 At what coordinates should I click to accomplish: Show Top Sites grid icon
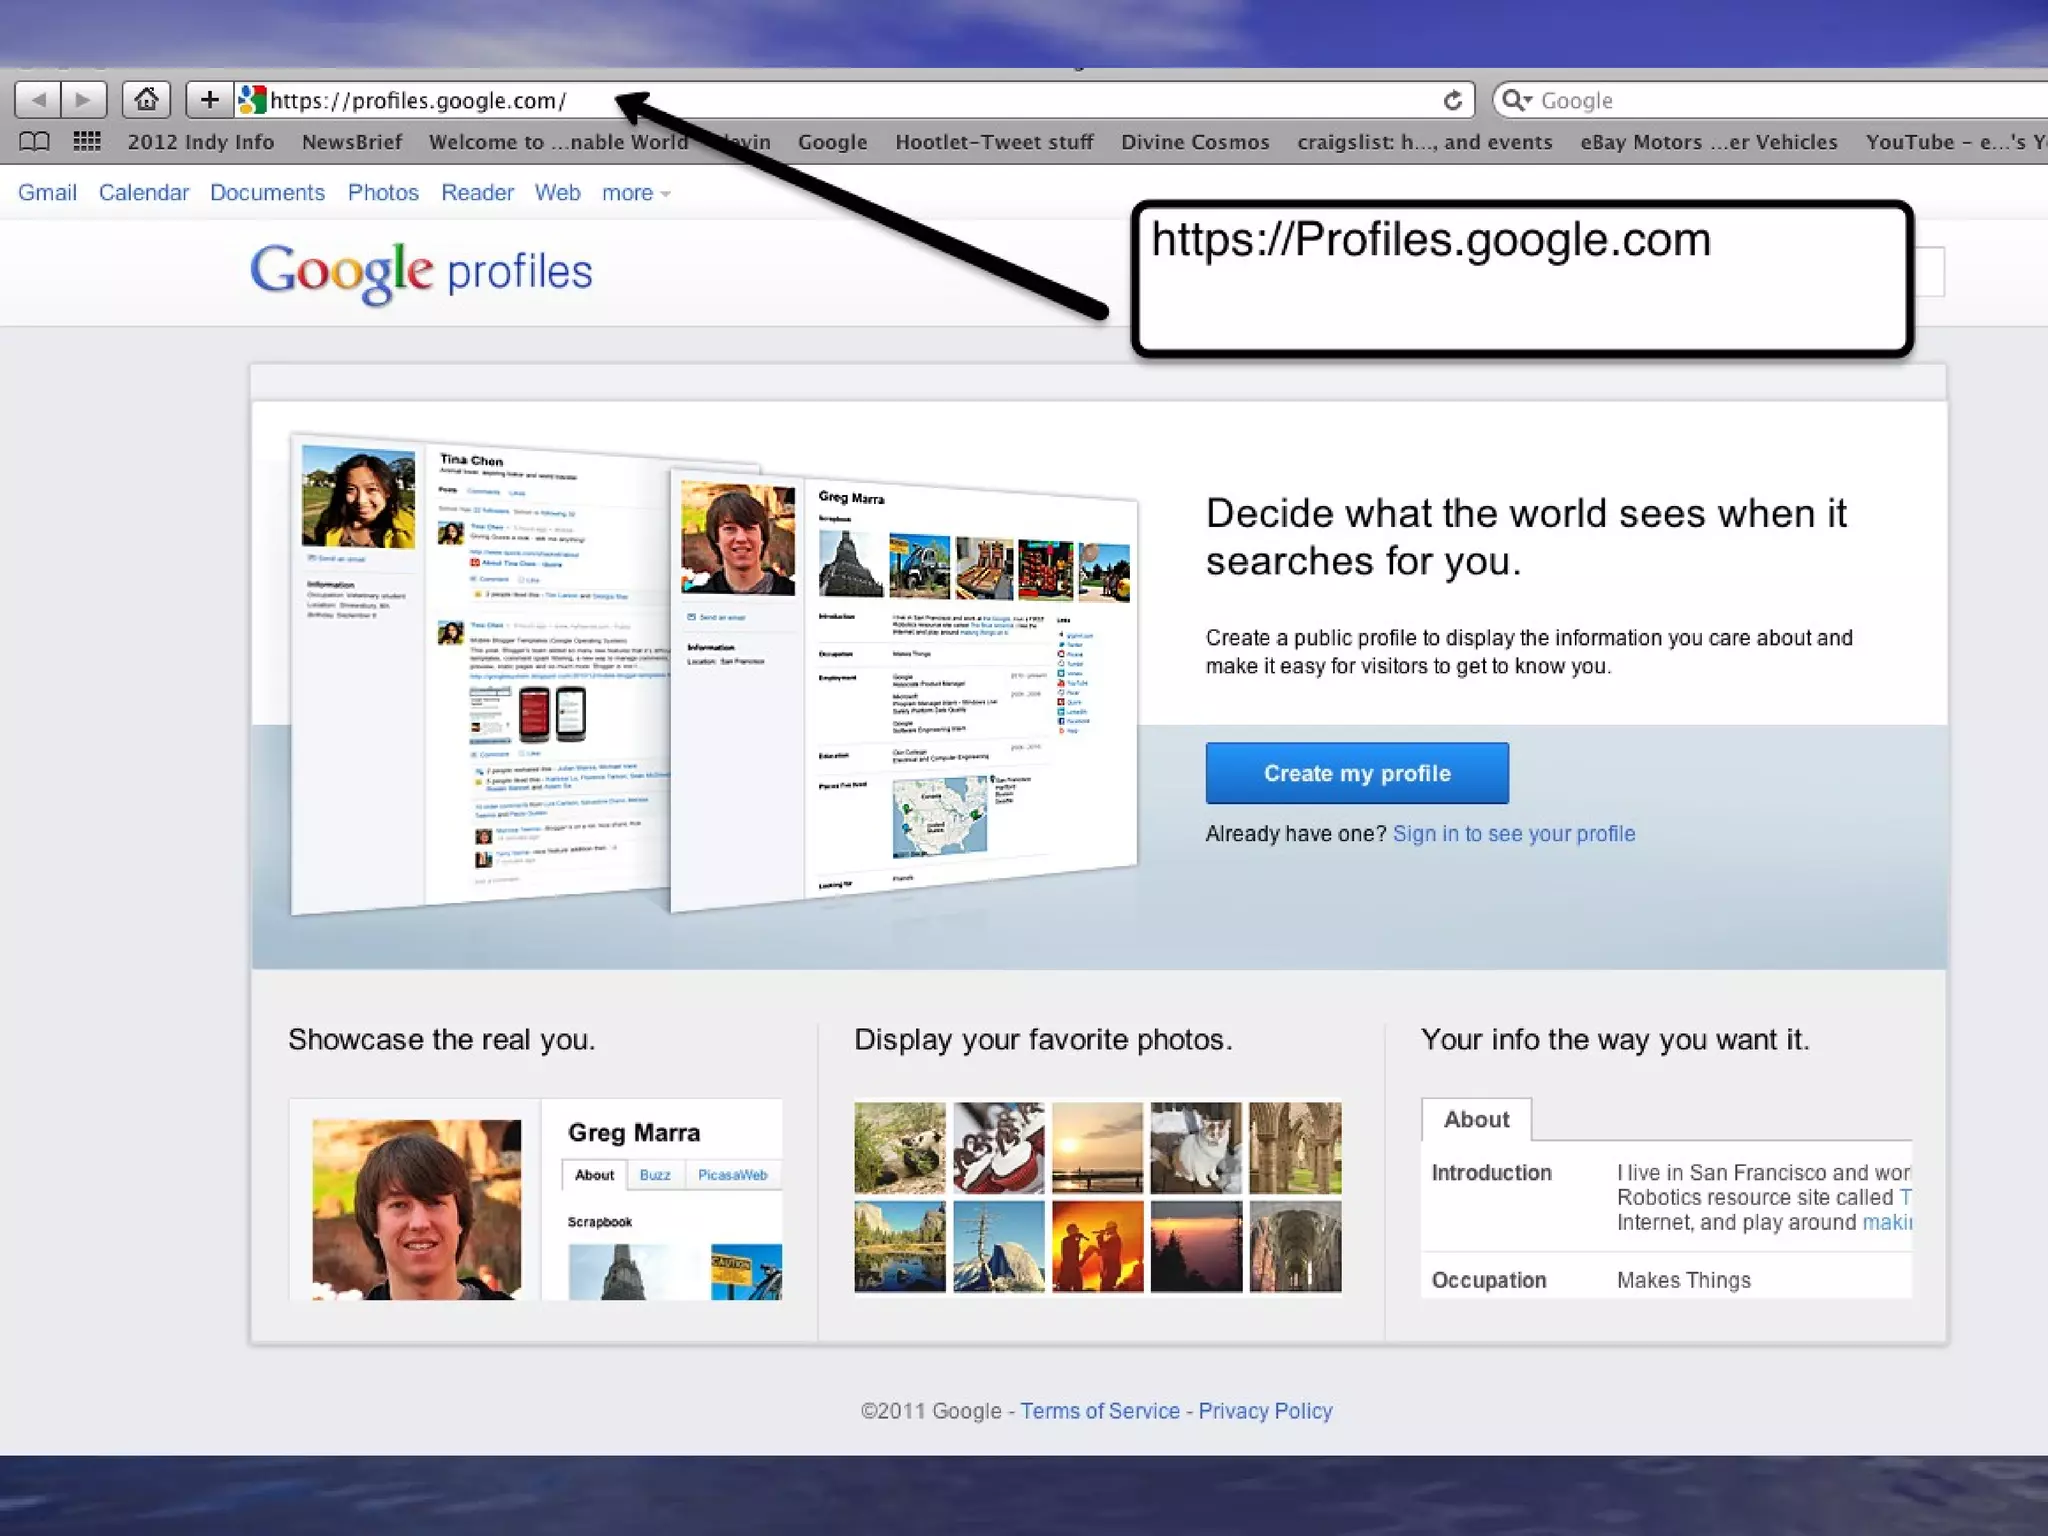click(x=87, y=142)
